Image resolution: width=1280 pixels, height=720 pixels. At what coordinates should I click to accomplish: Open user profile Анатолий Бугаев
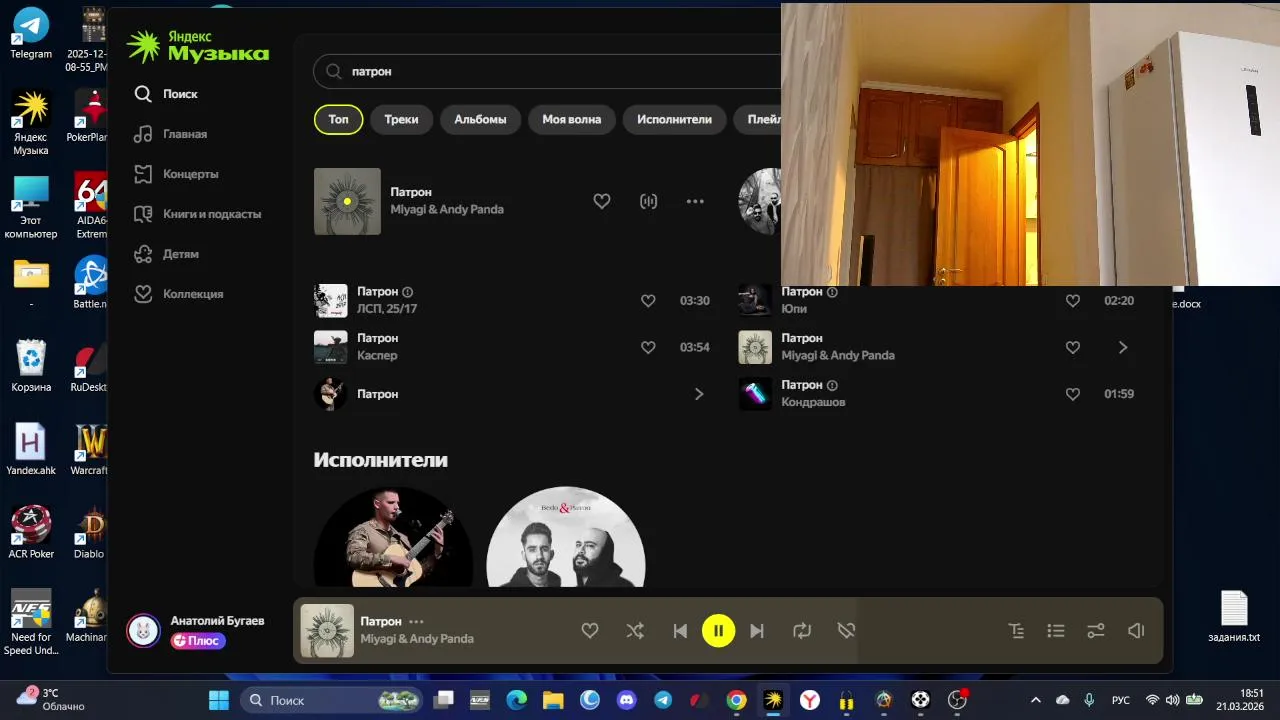coord(217,621)
